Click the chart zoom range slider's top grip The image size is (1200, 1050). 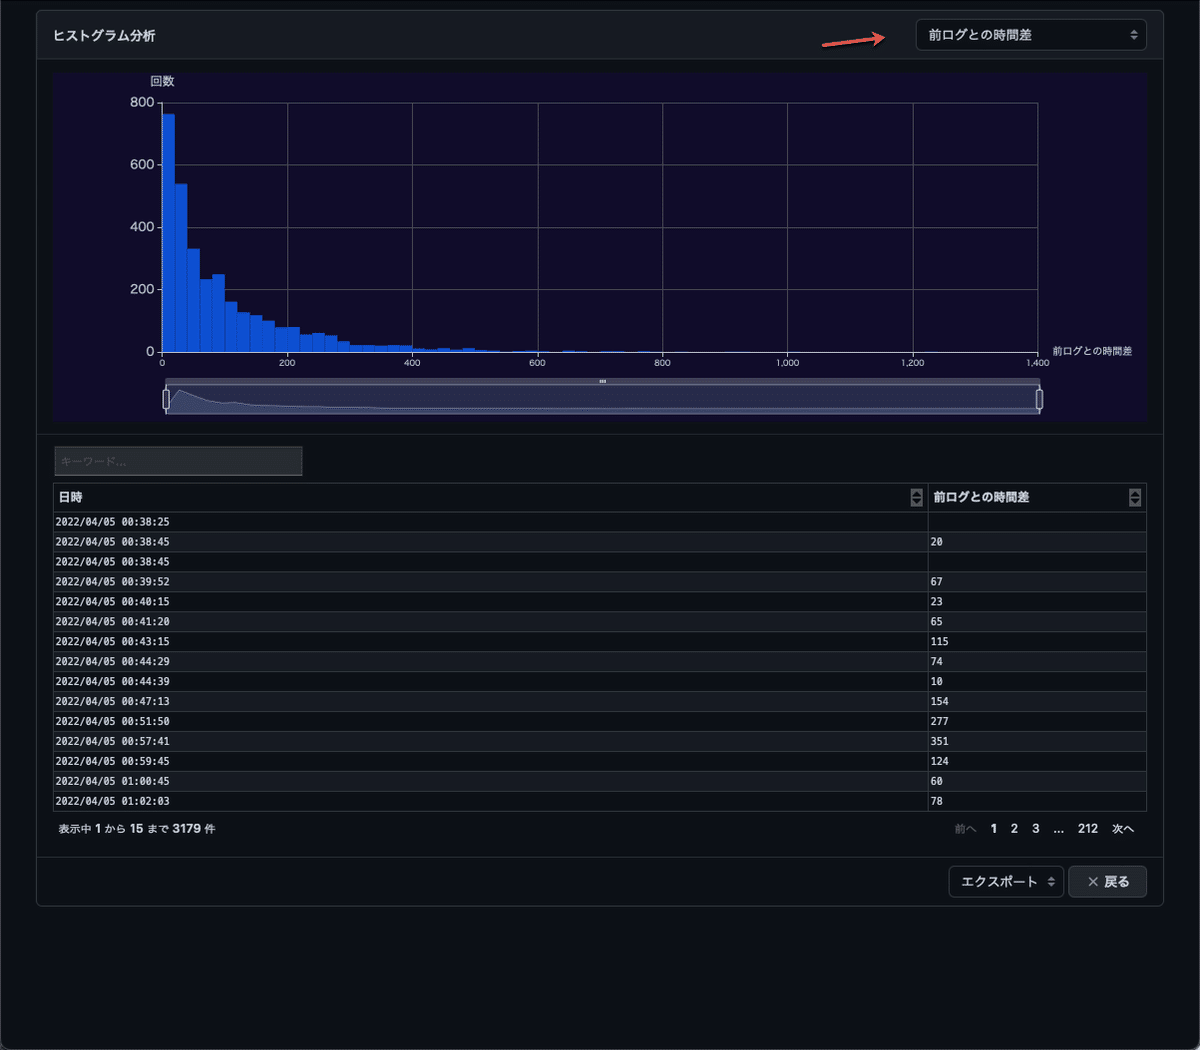tap(603, 381)
